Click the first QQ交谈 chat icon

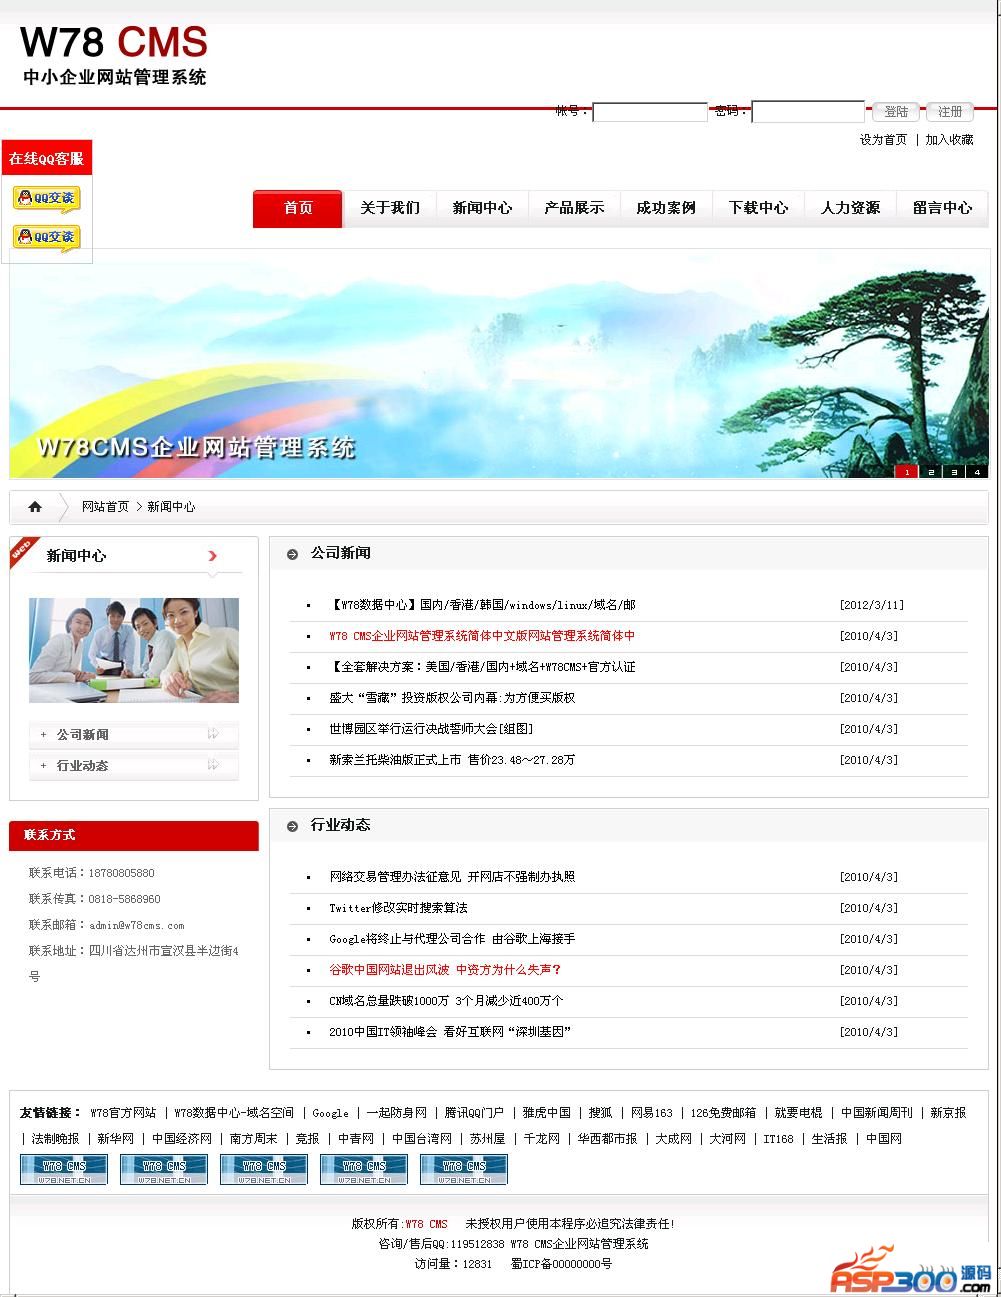tap(46, 198)
